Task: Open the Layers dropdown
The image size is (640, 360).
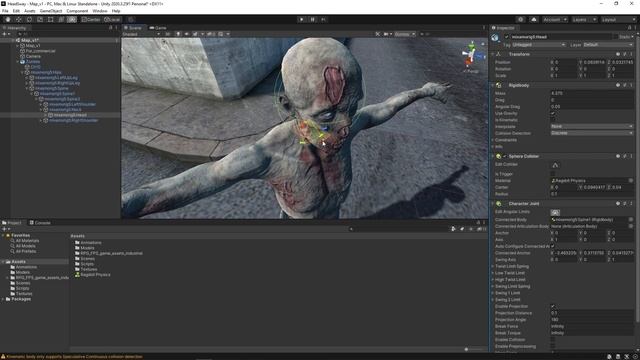Action: 584,20
